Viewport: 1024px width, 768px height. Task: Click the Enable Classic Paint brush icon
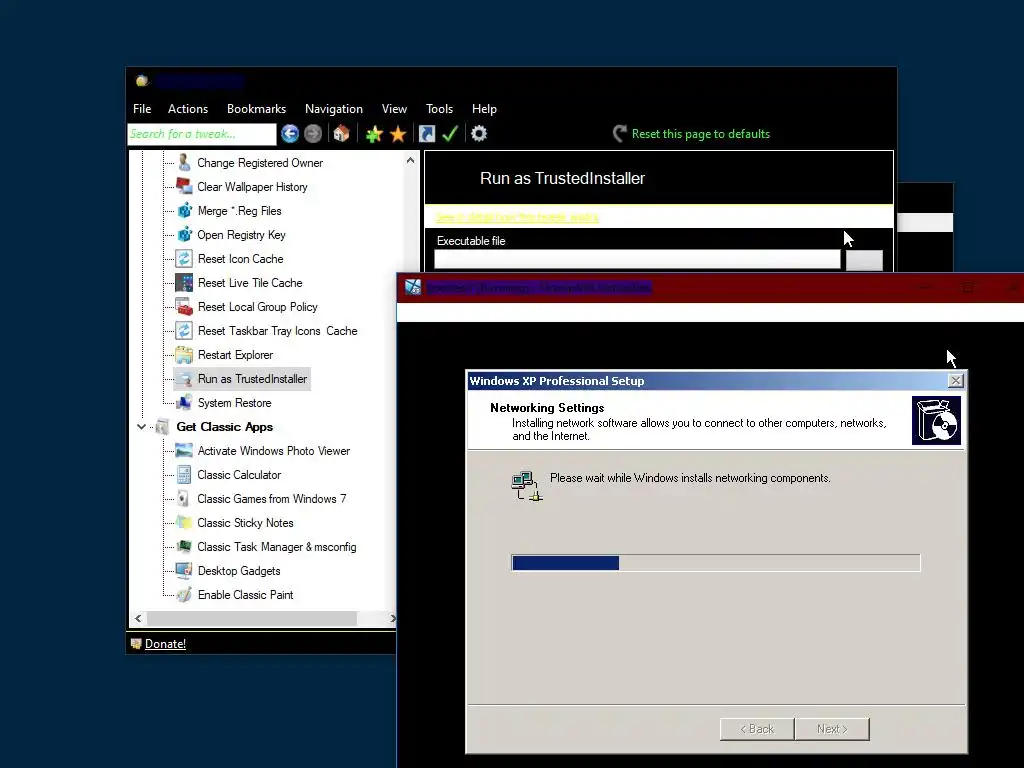click(x=184, y=594)
